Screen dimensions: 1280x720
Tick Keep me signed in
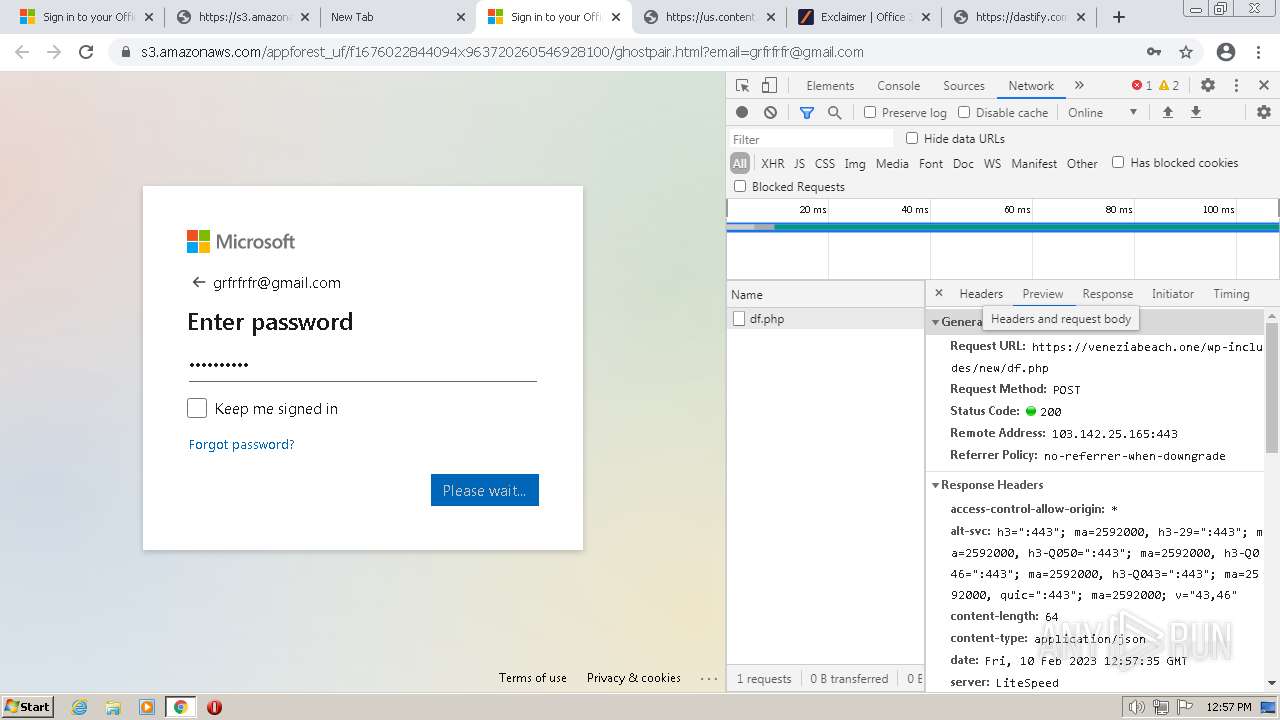pyautogui.click(x=197, y=408)
